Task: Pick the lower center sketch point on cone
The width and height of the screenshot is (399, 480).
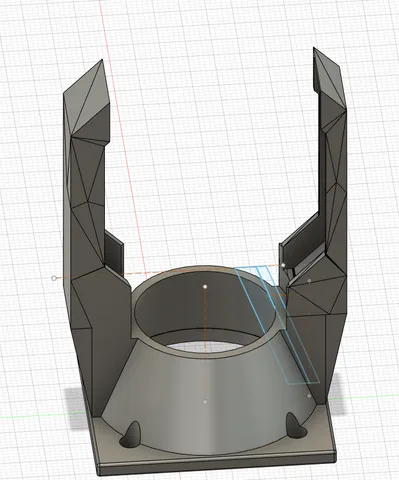Action: [x=205, y=402]
